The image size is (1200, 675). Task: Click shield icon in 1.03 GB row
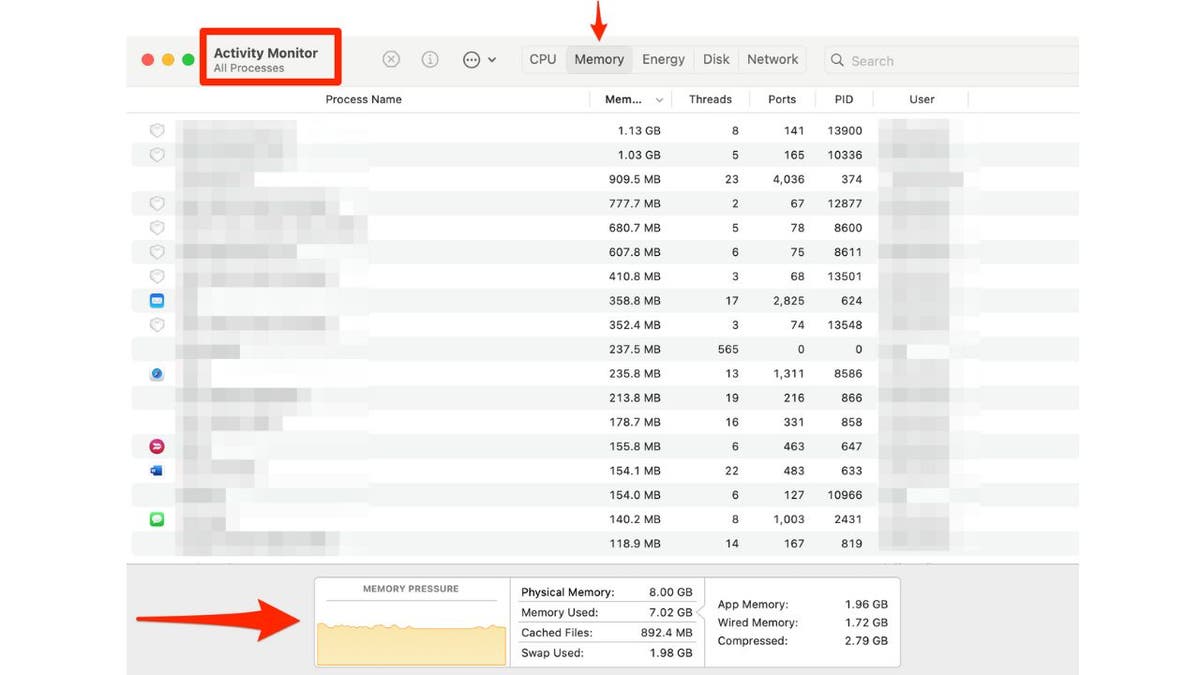tap(157, 155)
